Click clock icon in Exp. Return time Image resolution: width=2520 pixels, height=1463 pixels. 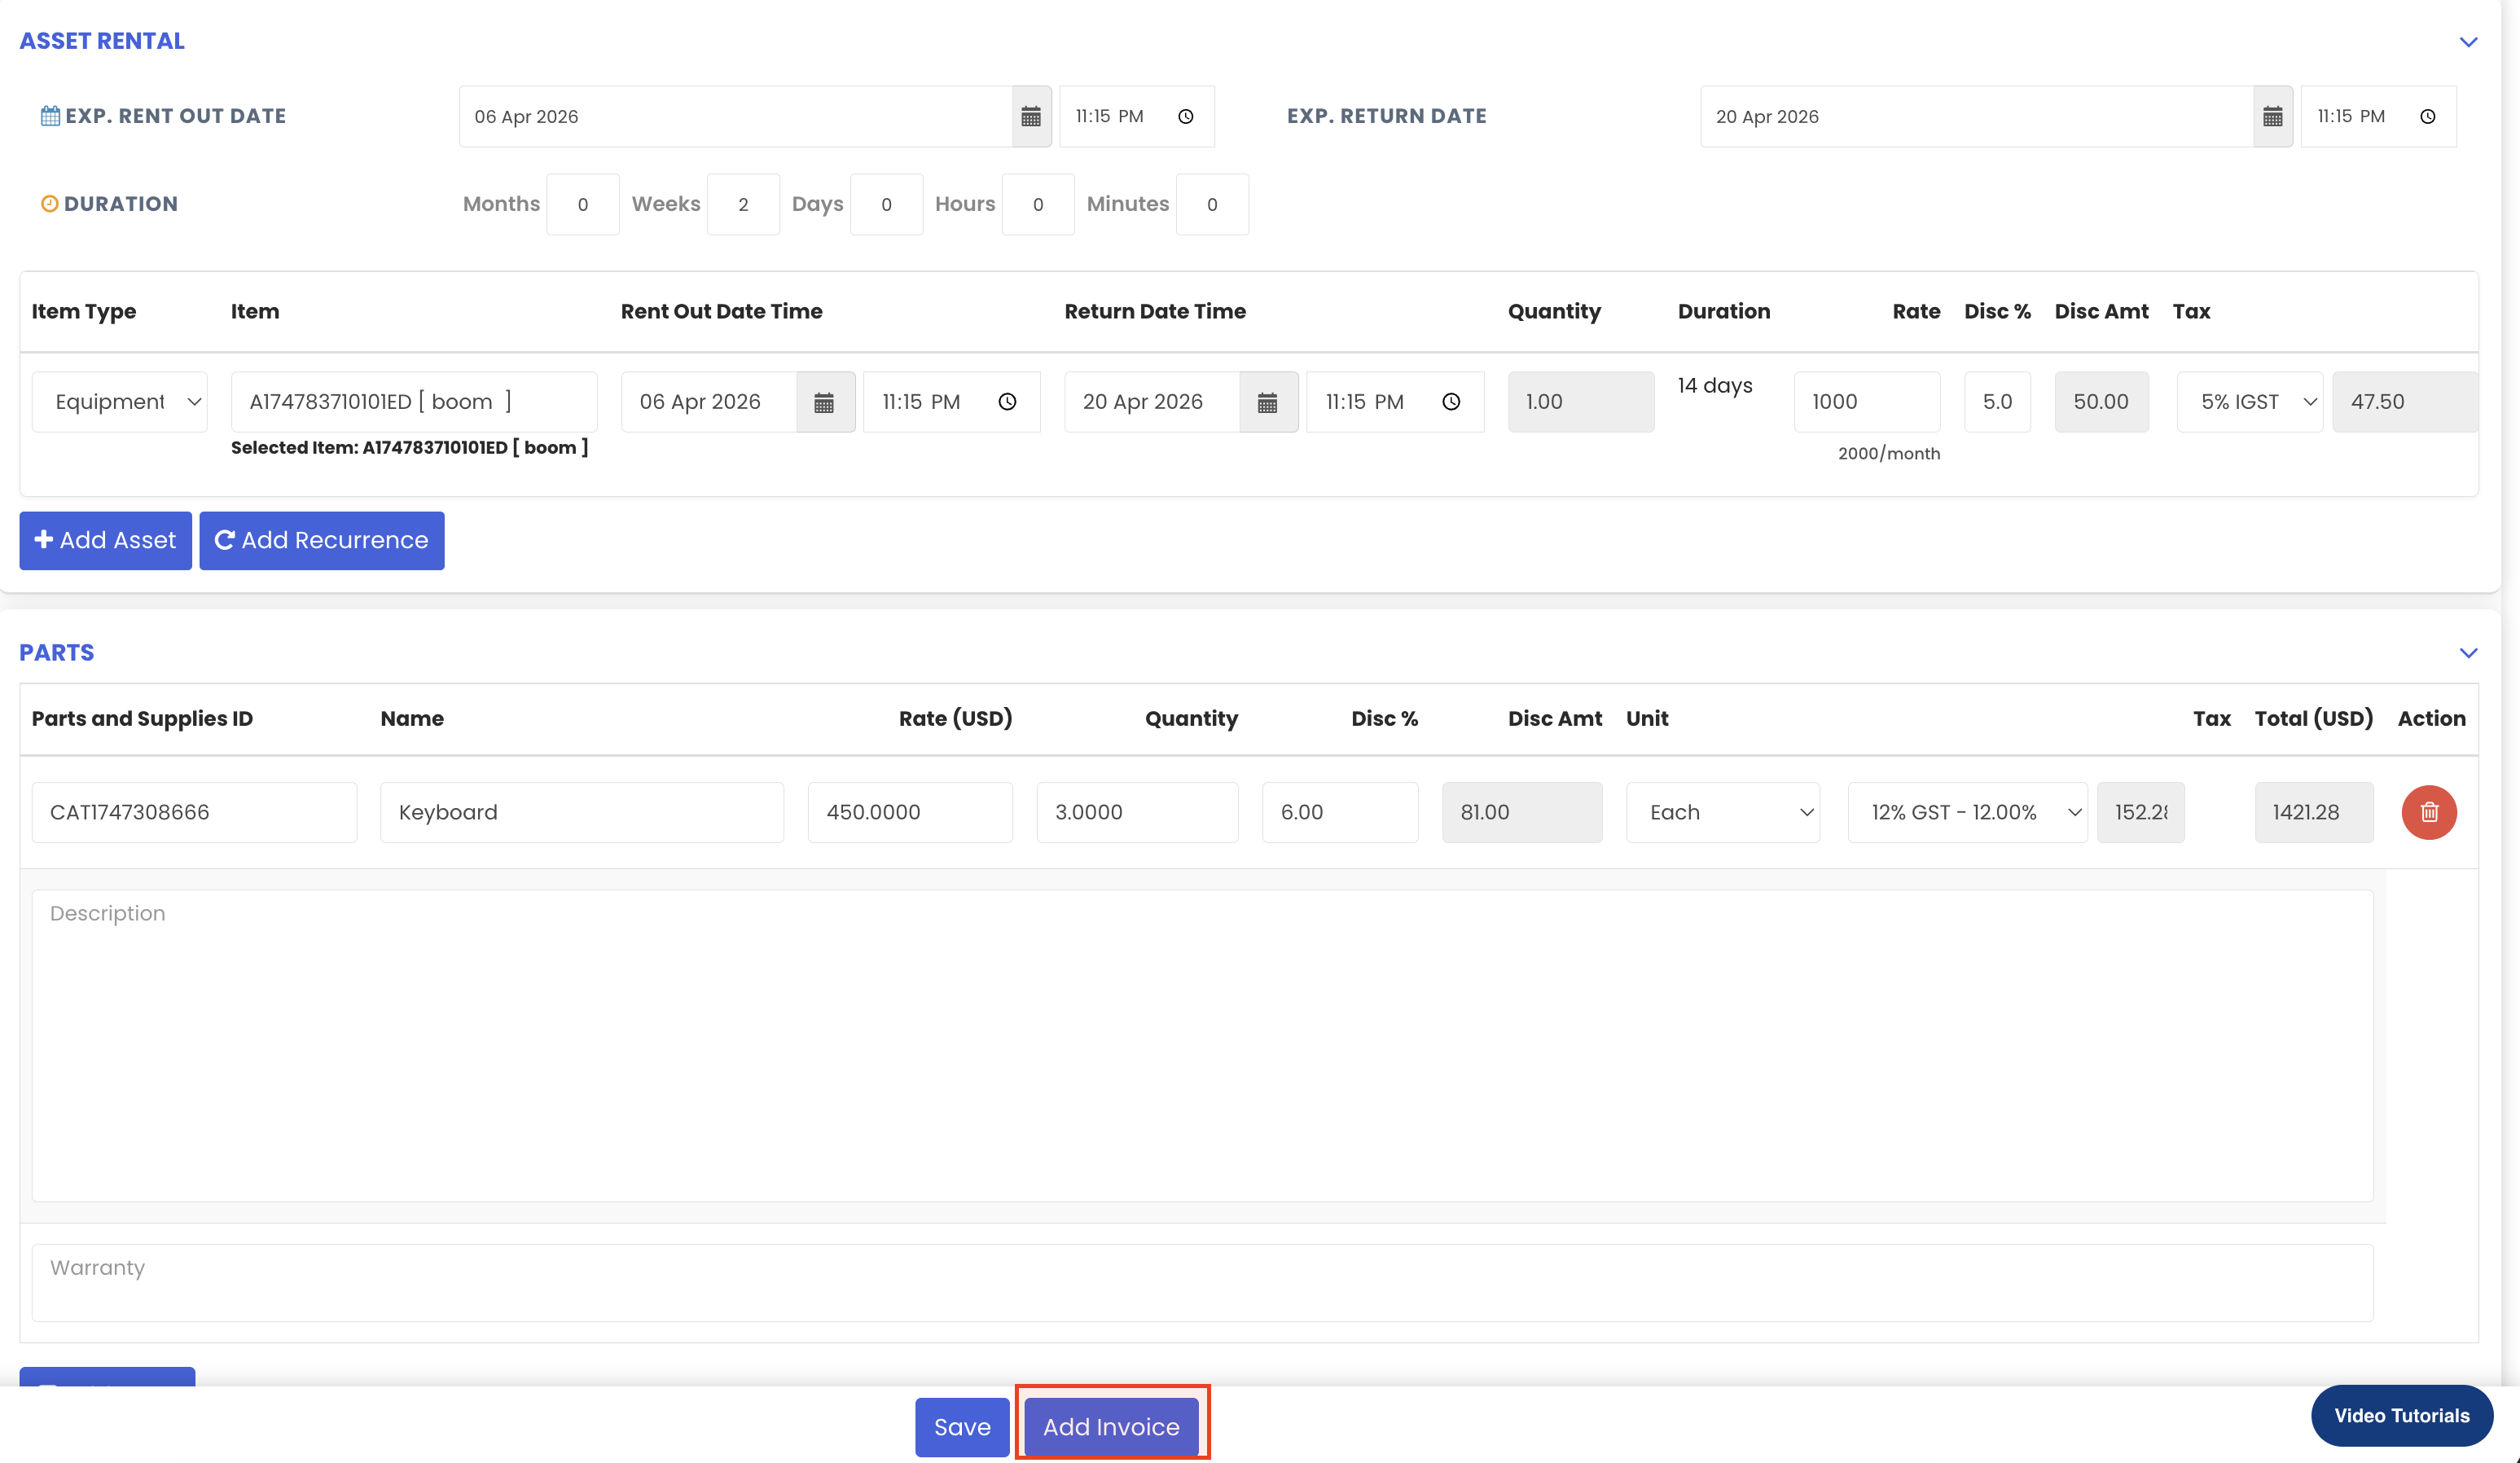coord(2427,117)
